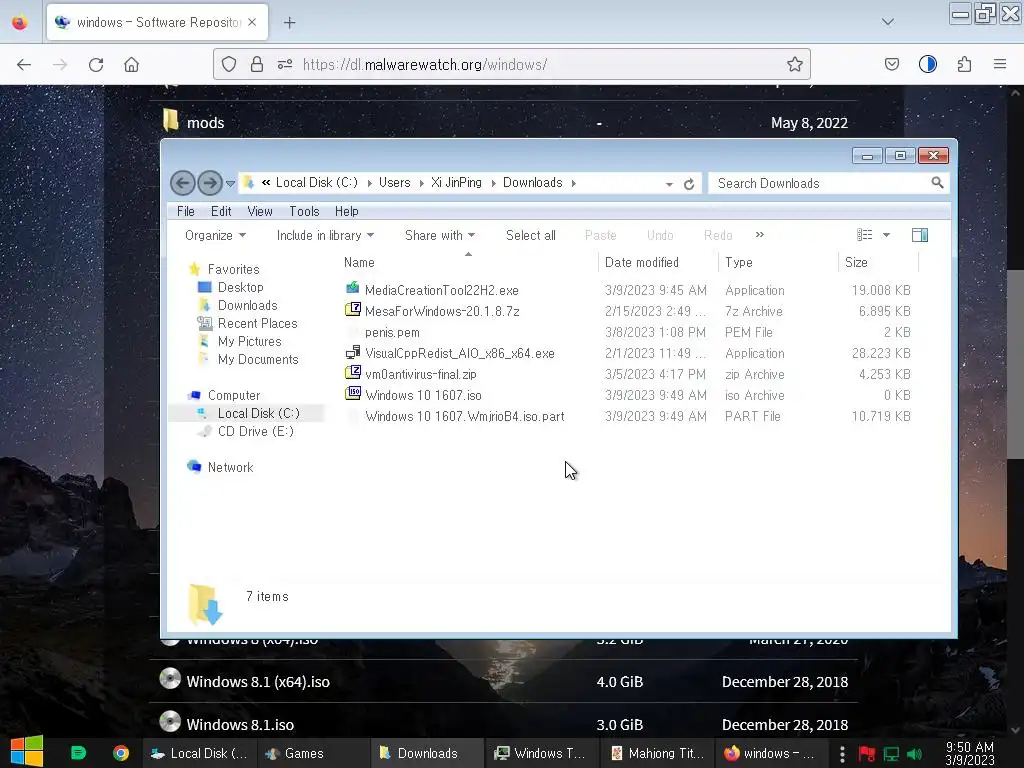Open the View menu
Viewport: 1024px width, 768px height.
[x=260, y=211]
